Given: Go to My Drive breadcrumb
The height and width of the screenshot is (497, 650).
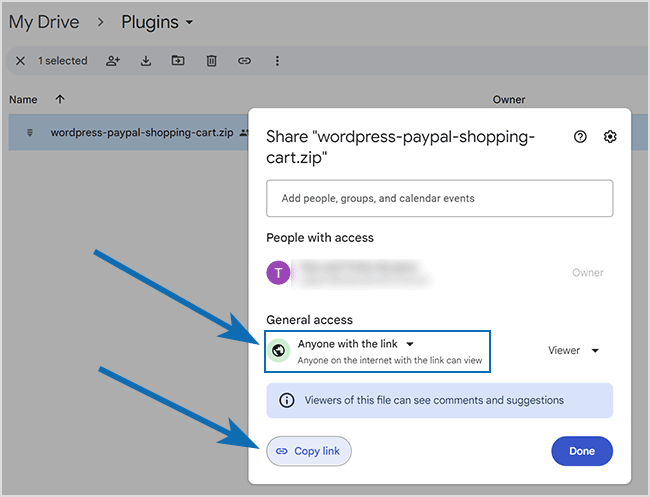Looking at the screenshot, I should (44, 22).
